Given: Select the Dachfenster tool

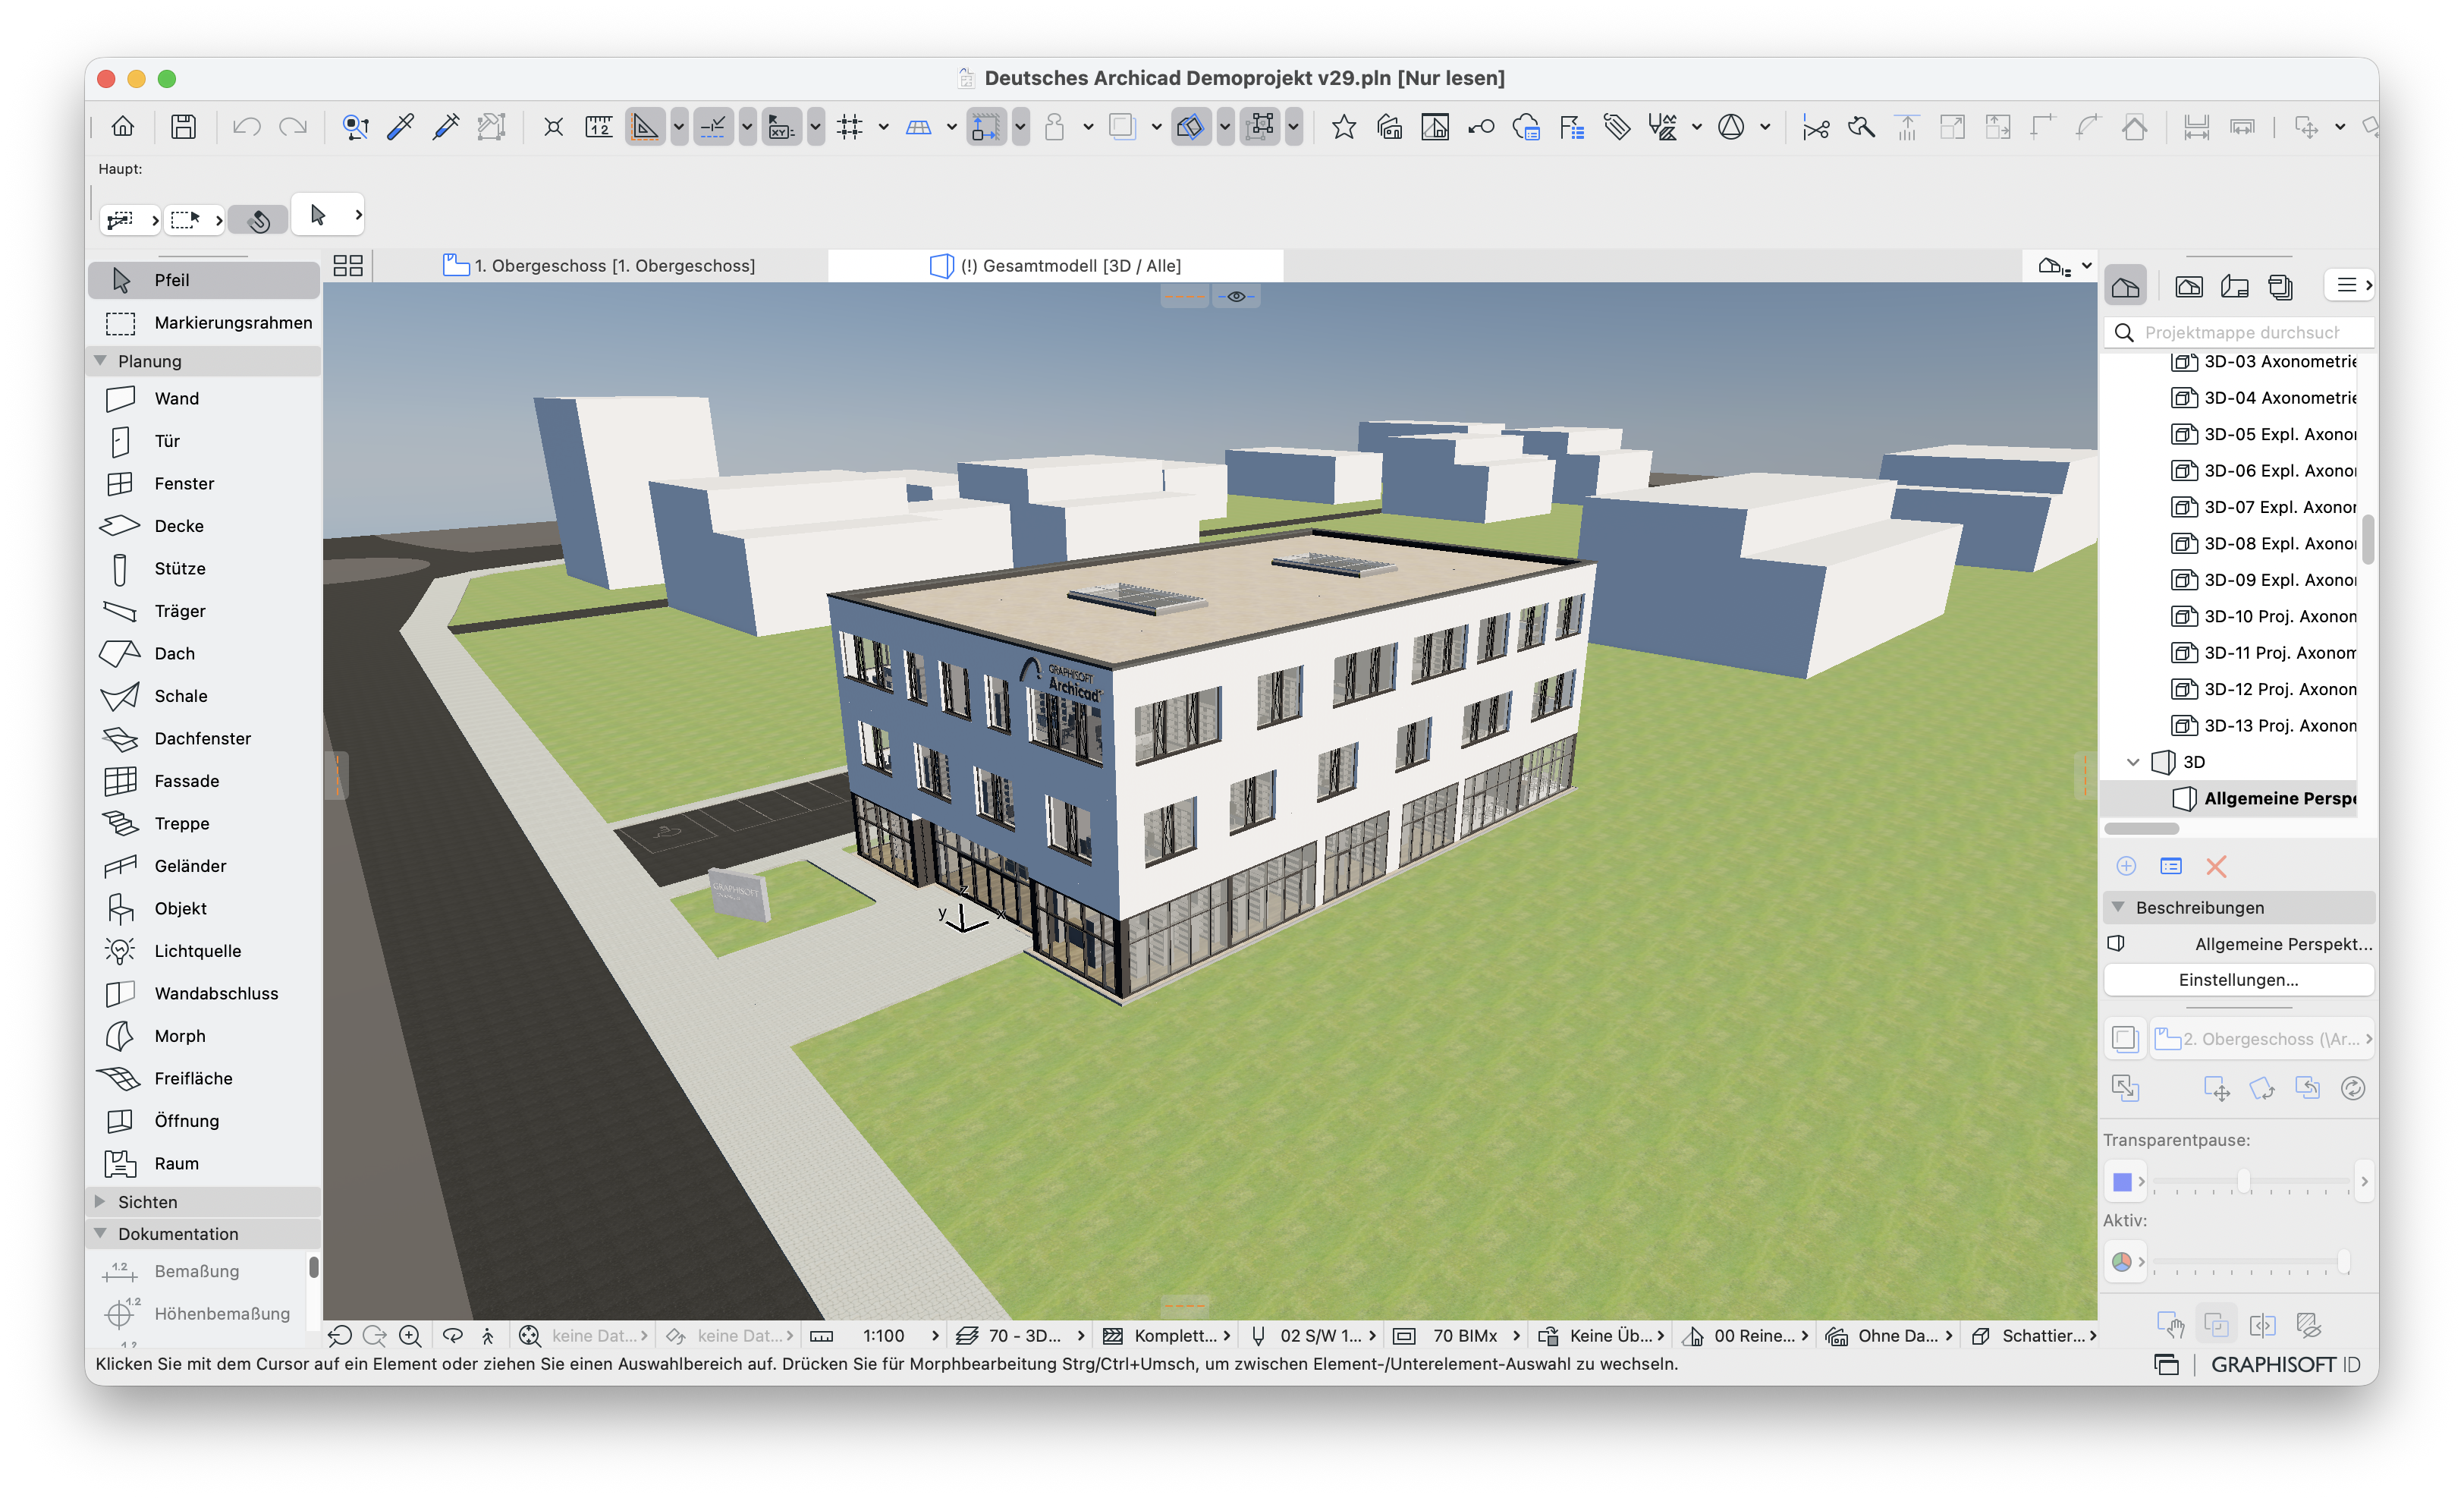Looking at the screenshot, I should click(204, 738).
